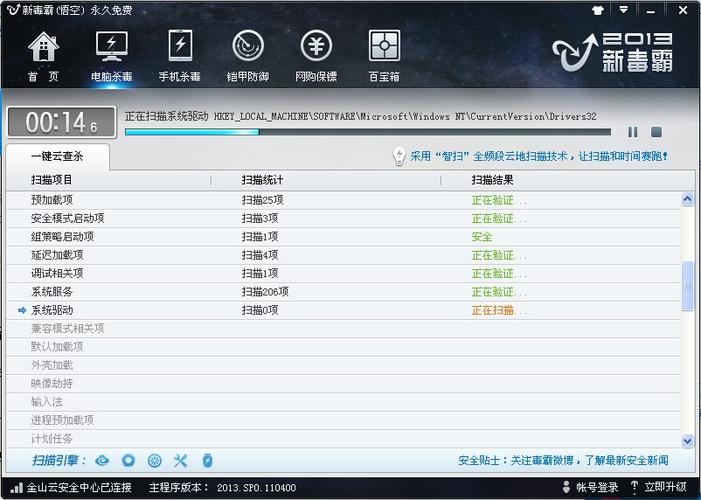Screen dimensions: 701x500
Task: Open the 铠甲防御 armor defense section
Action: [248, 55]
